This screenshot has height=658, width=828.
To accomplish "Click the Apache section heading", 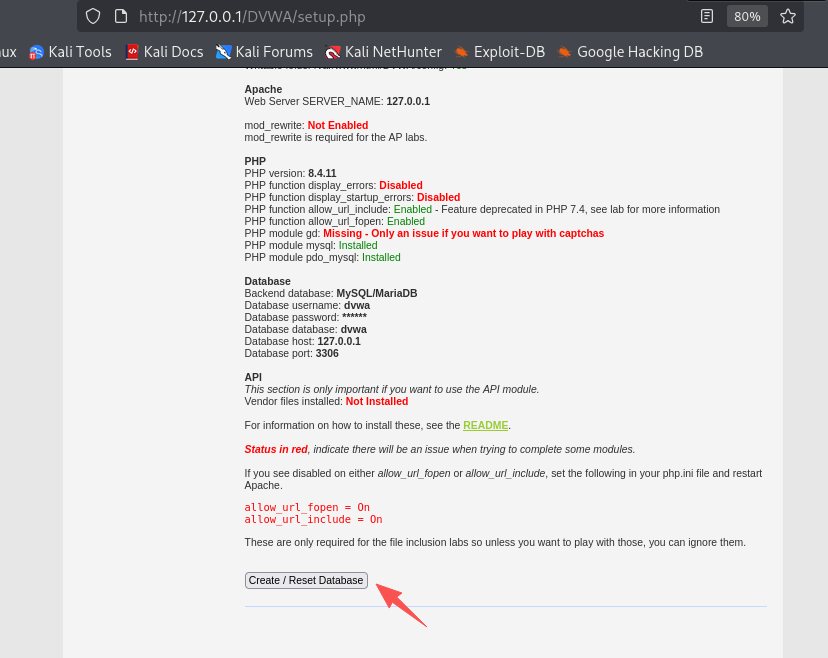I will tap(263, 89).
